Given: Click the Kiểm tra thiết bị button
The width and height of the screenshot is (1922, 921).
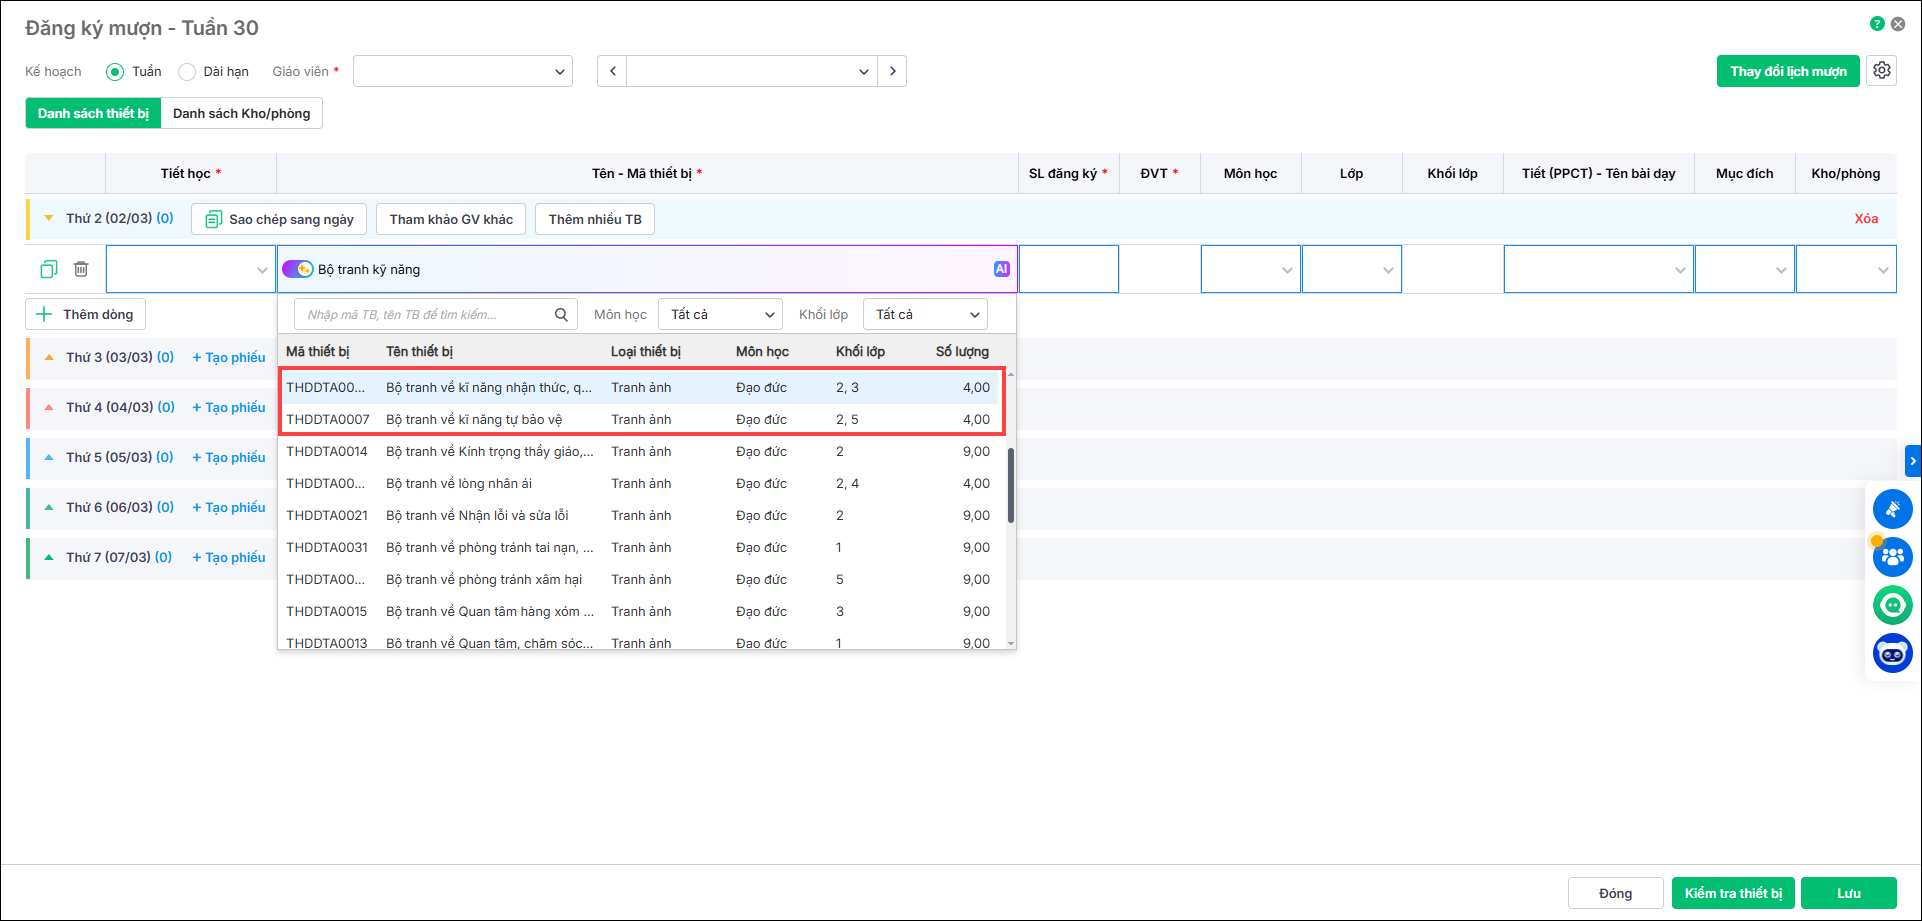Looking at the screenshot, I should 1733,893.
